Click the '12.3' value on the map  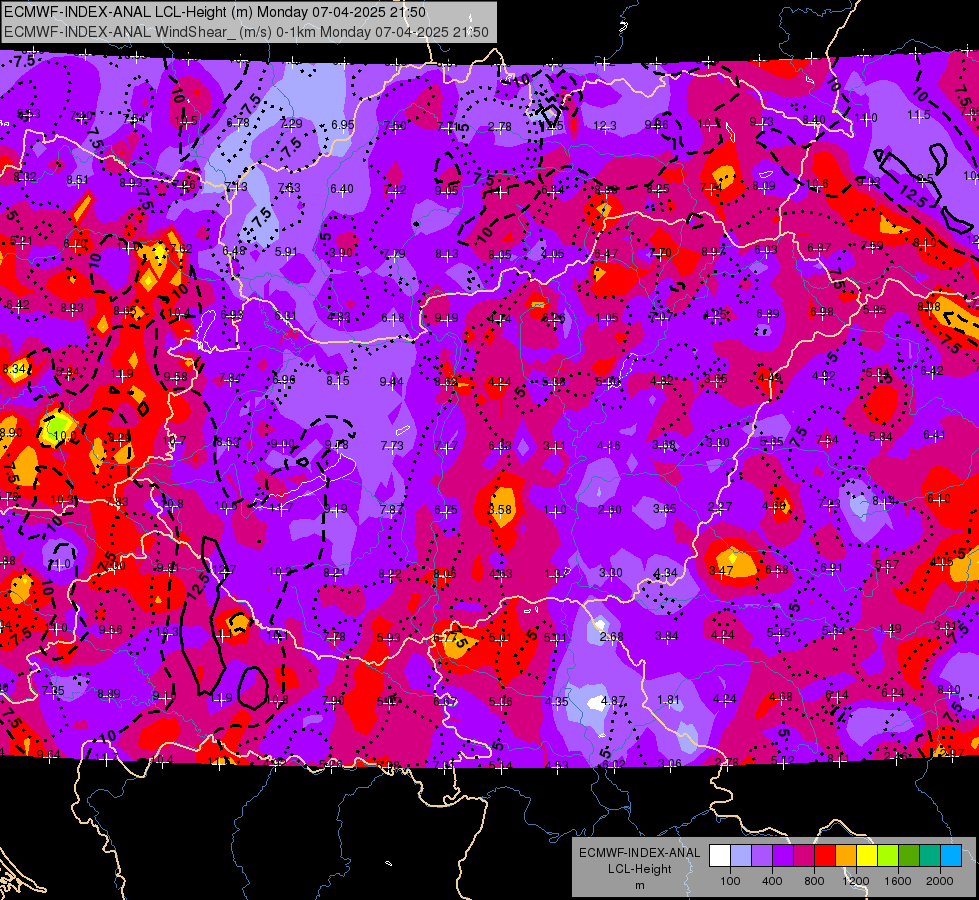coord(605,127)
